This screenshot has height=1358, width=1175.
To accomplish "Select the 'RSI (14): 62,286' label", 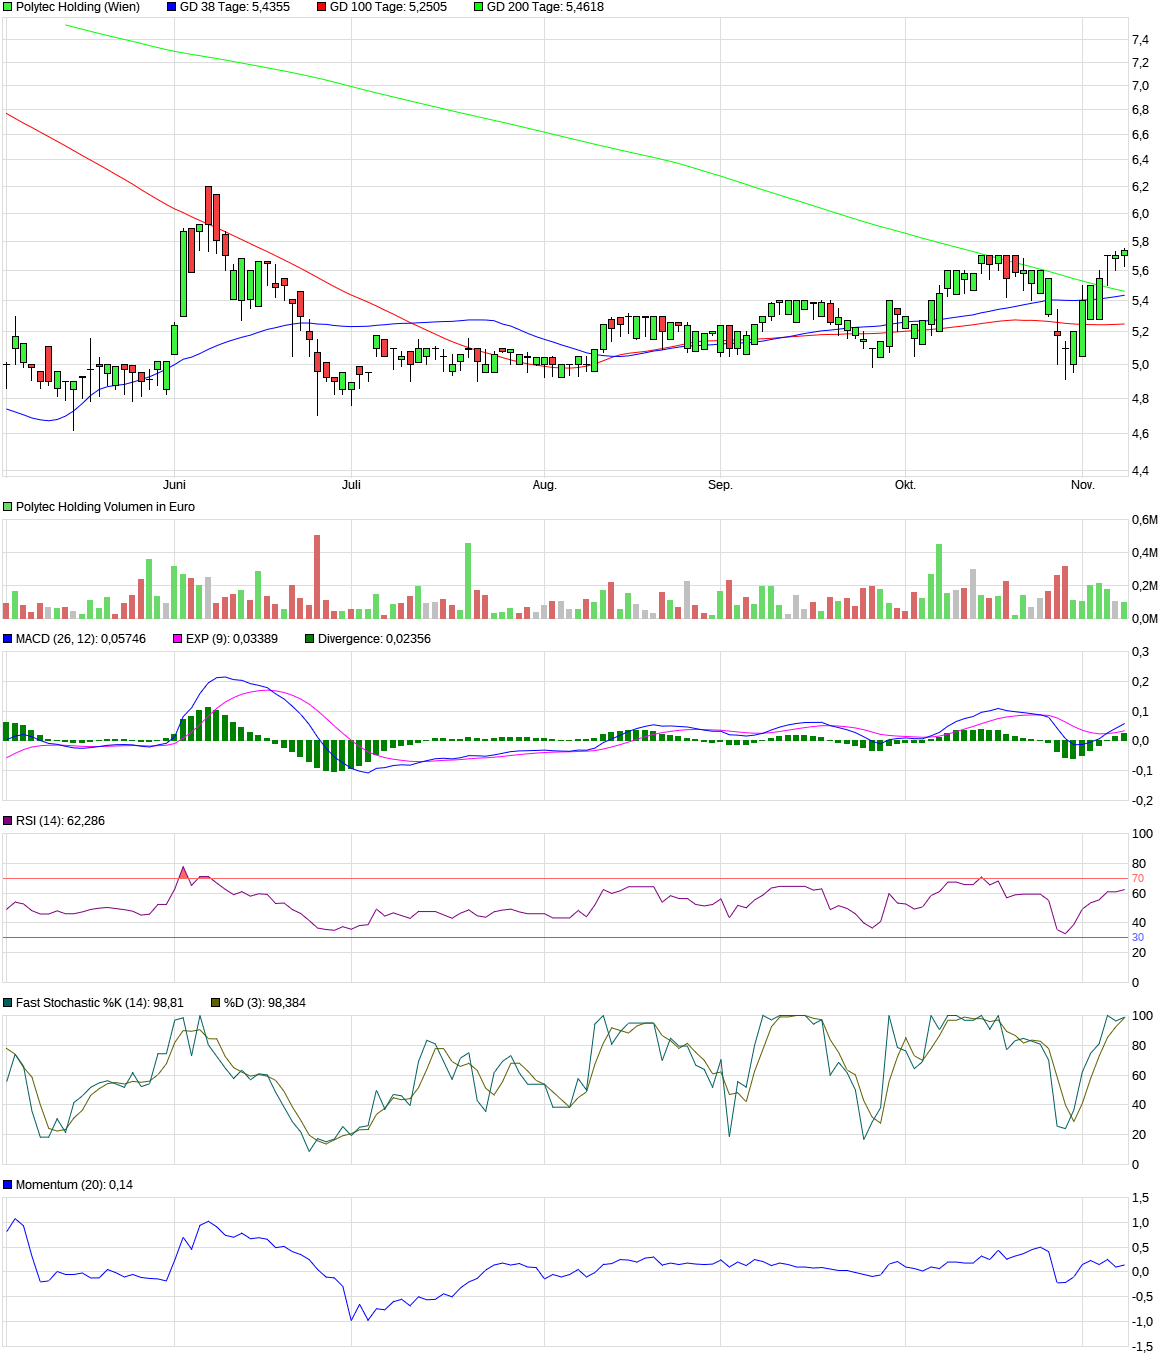I will 60,821.
